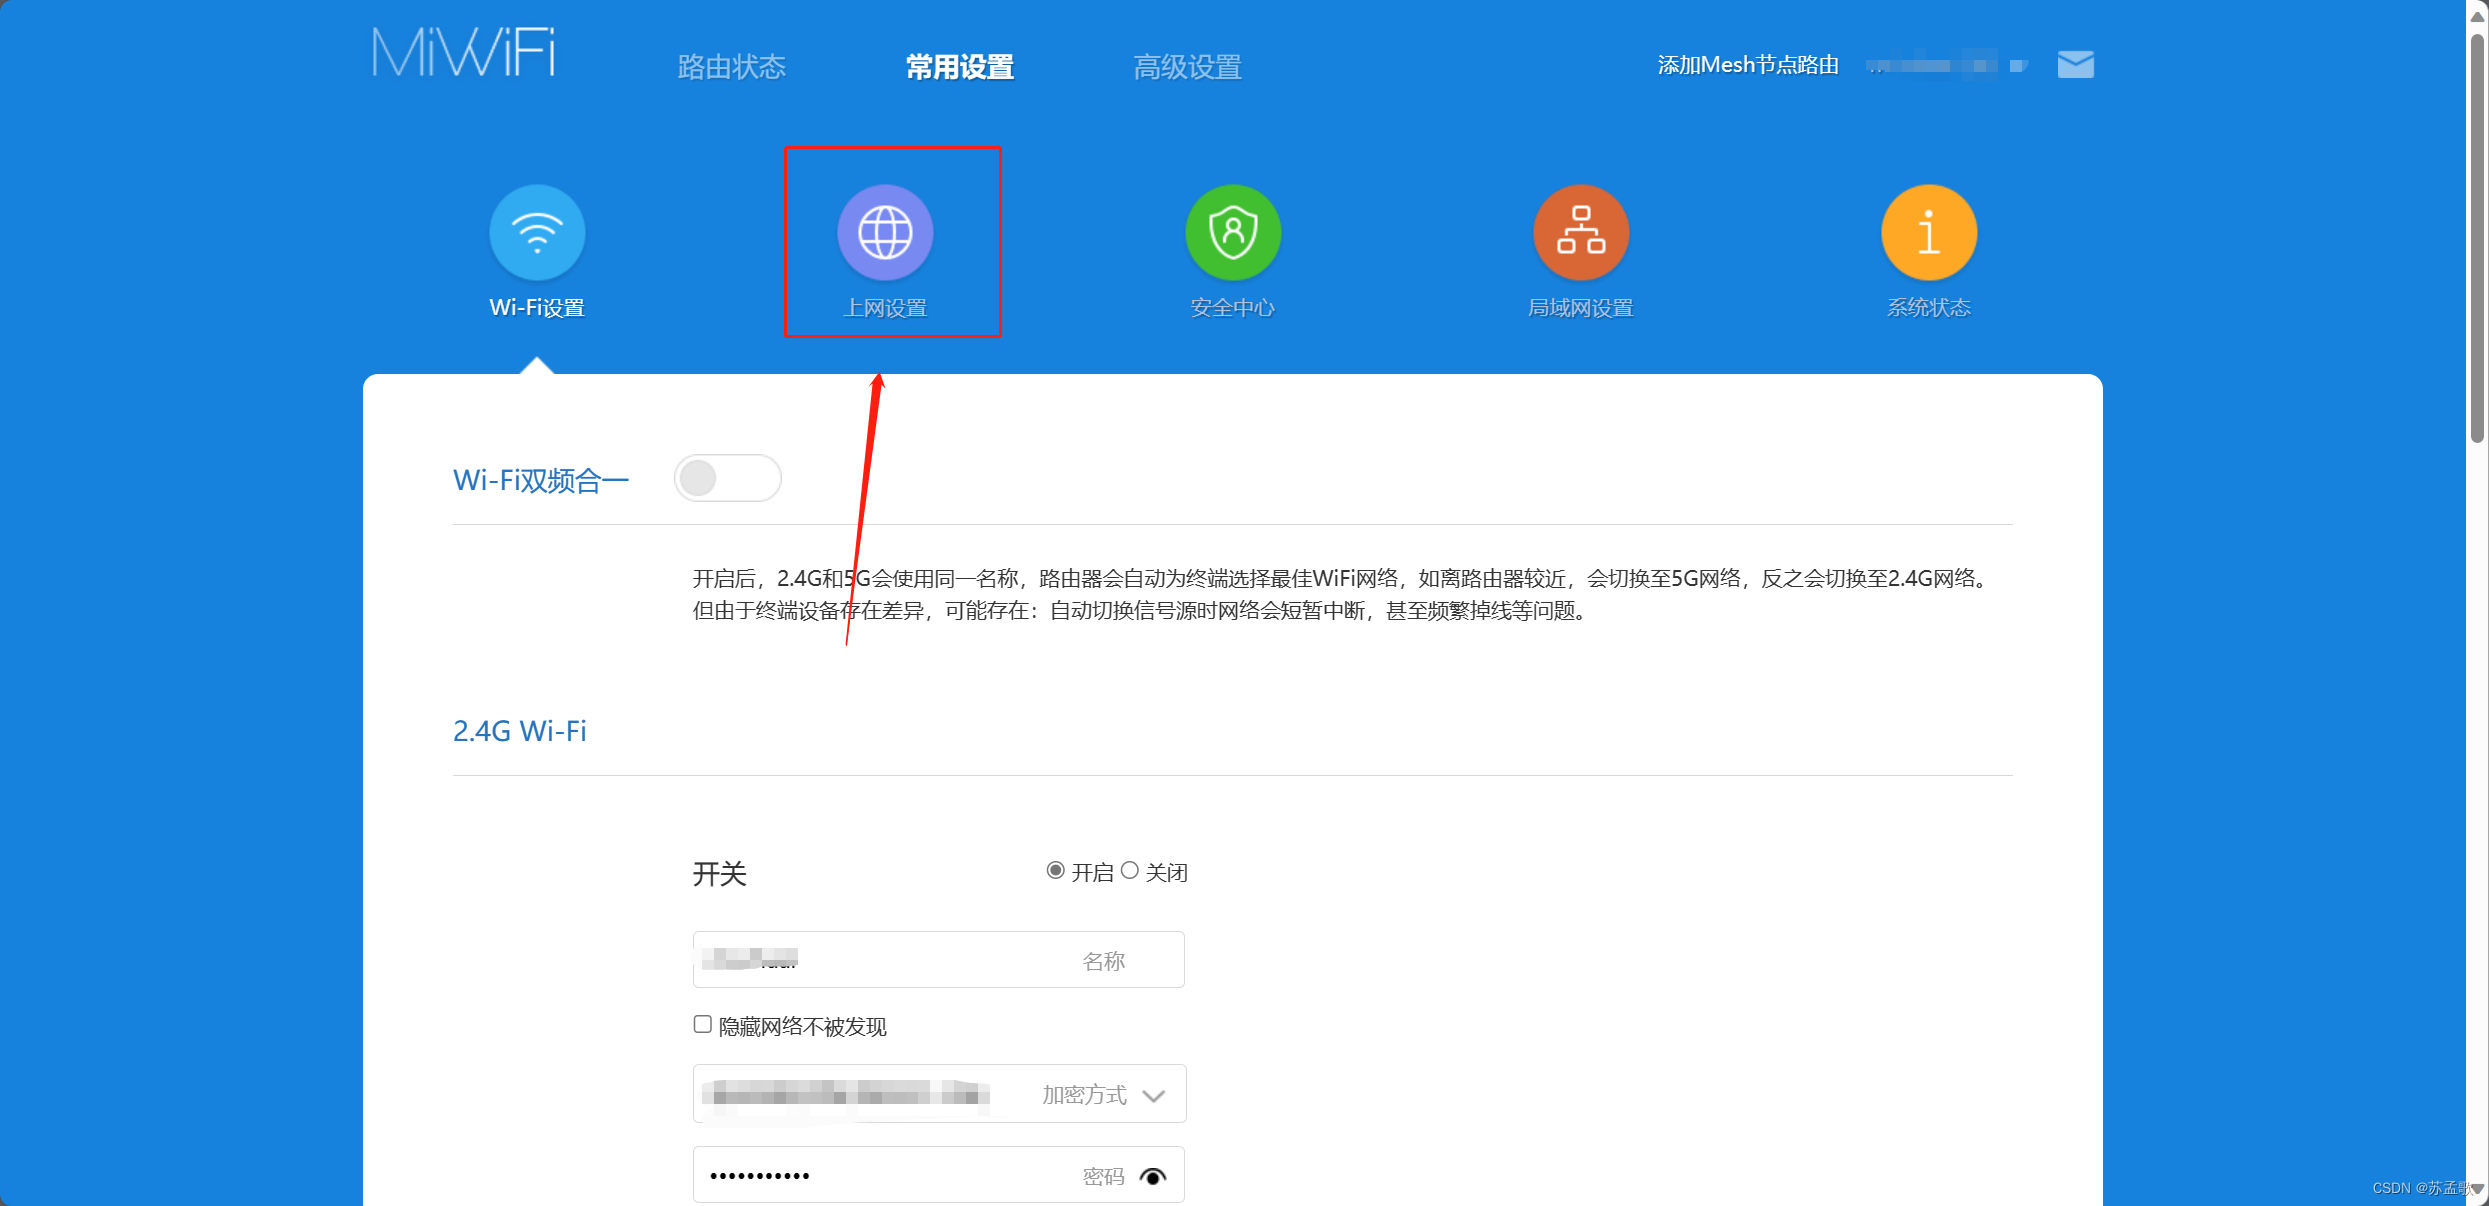Open the 局域网设置 network icon
Image resolution: width=2489 pixels, height=1206 pixels.
point(1581,234)
